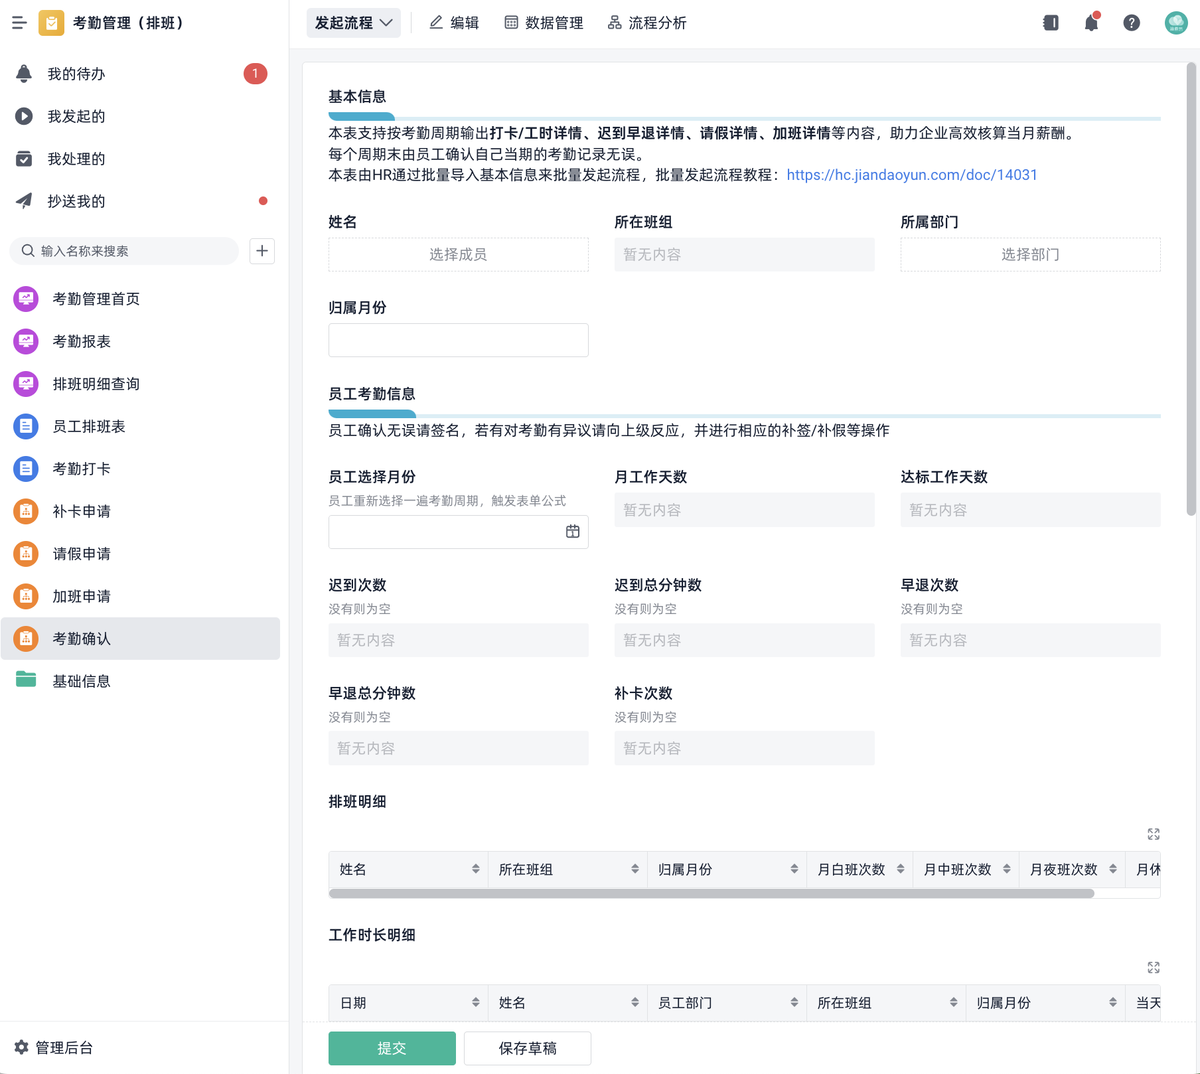
Task: Open calendar picker in 员工选择月份 field
Action: tap(573, 531)
